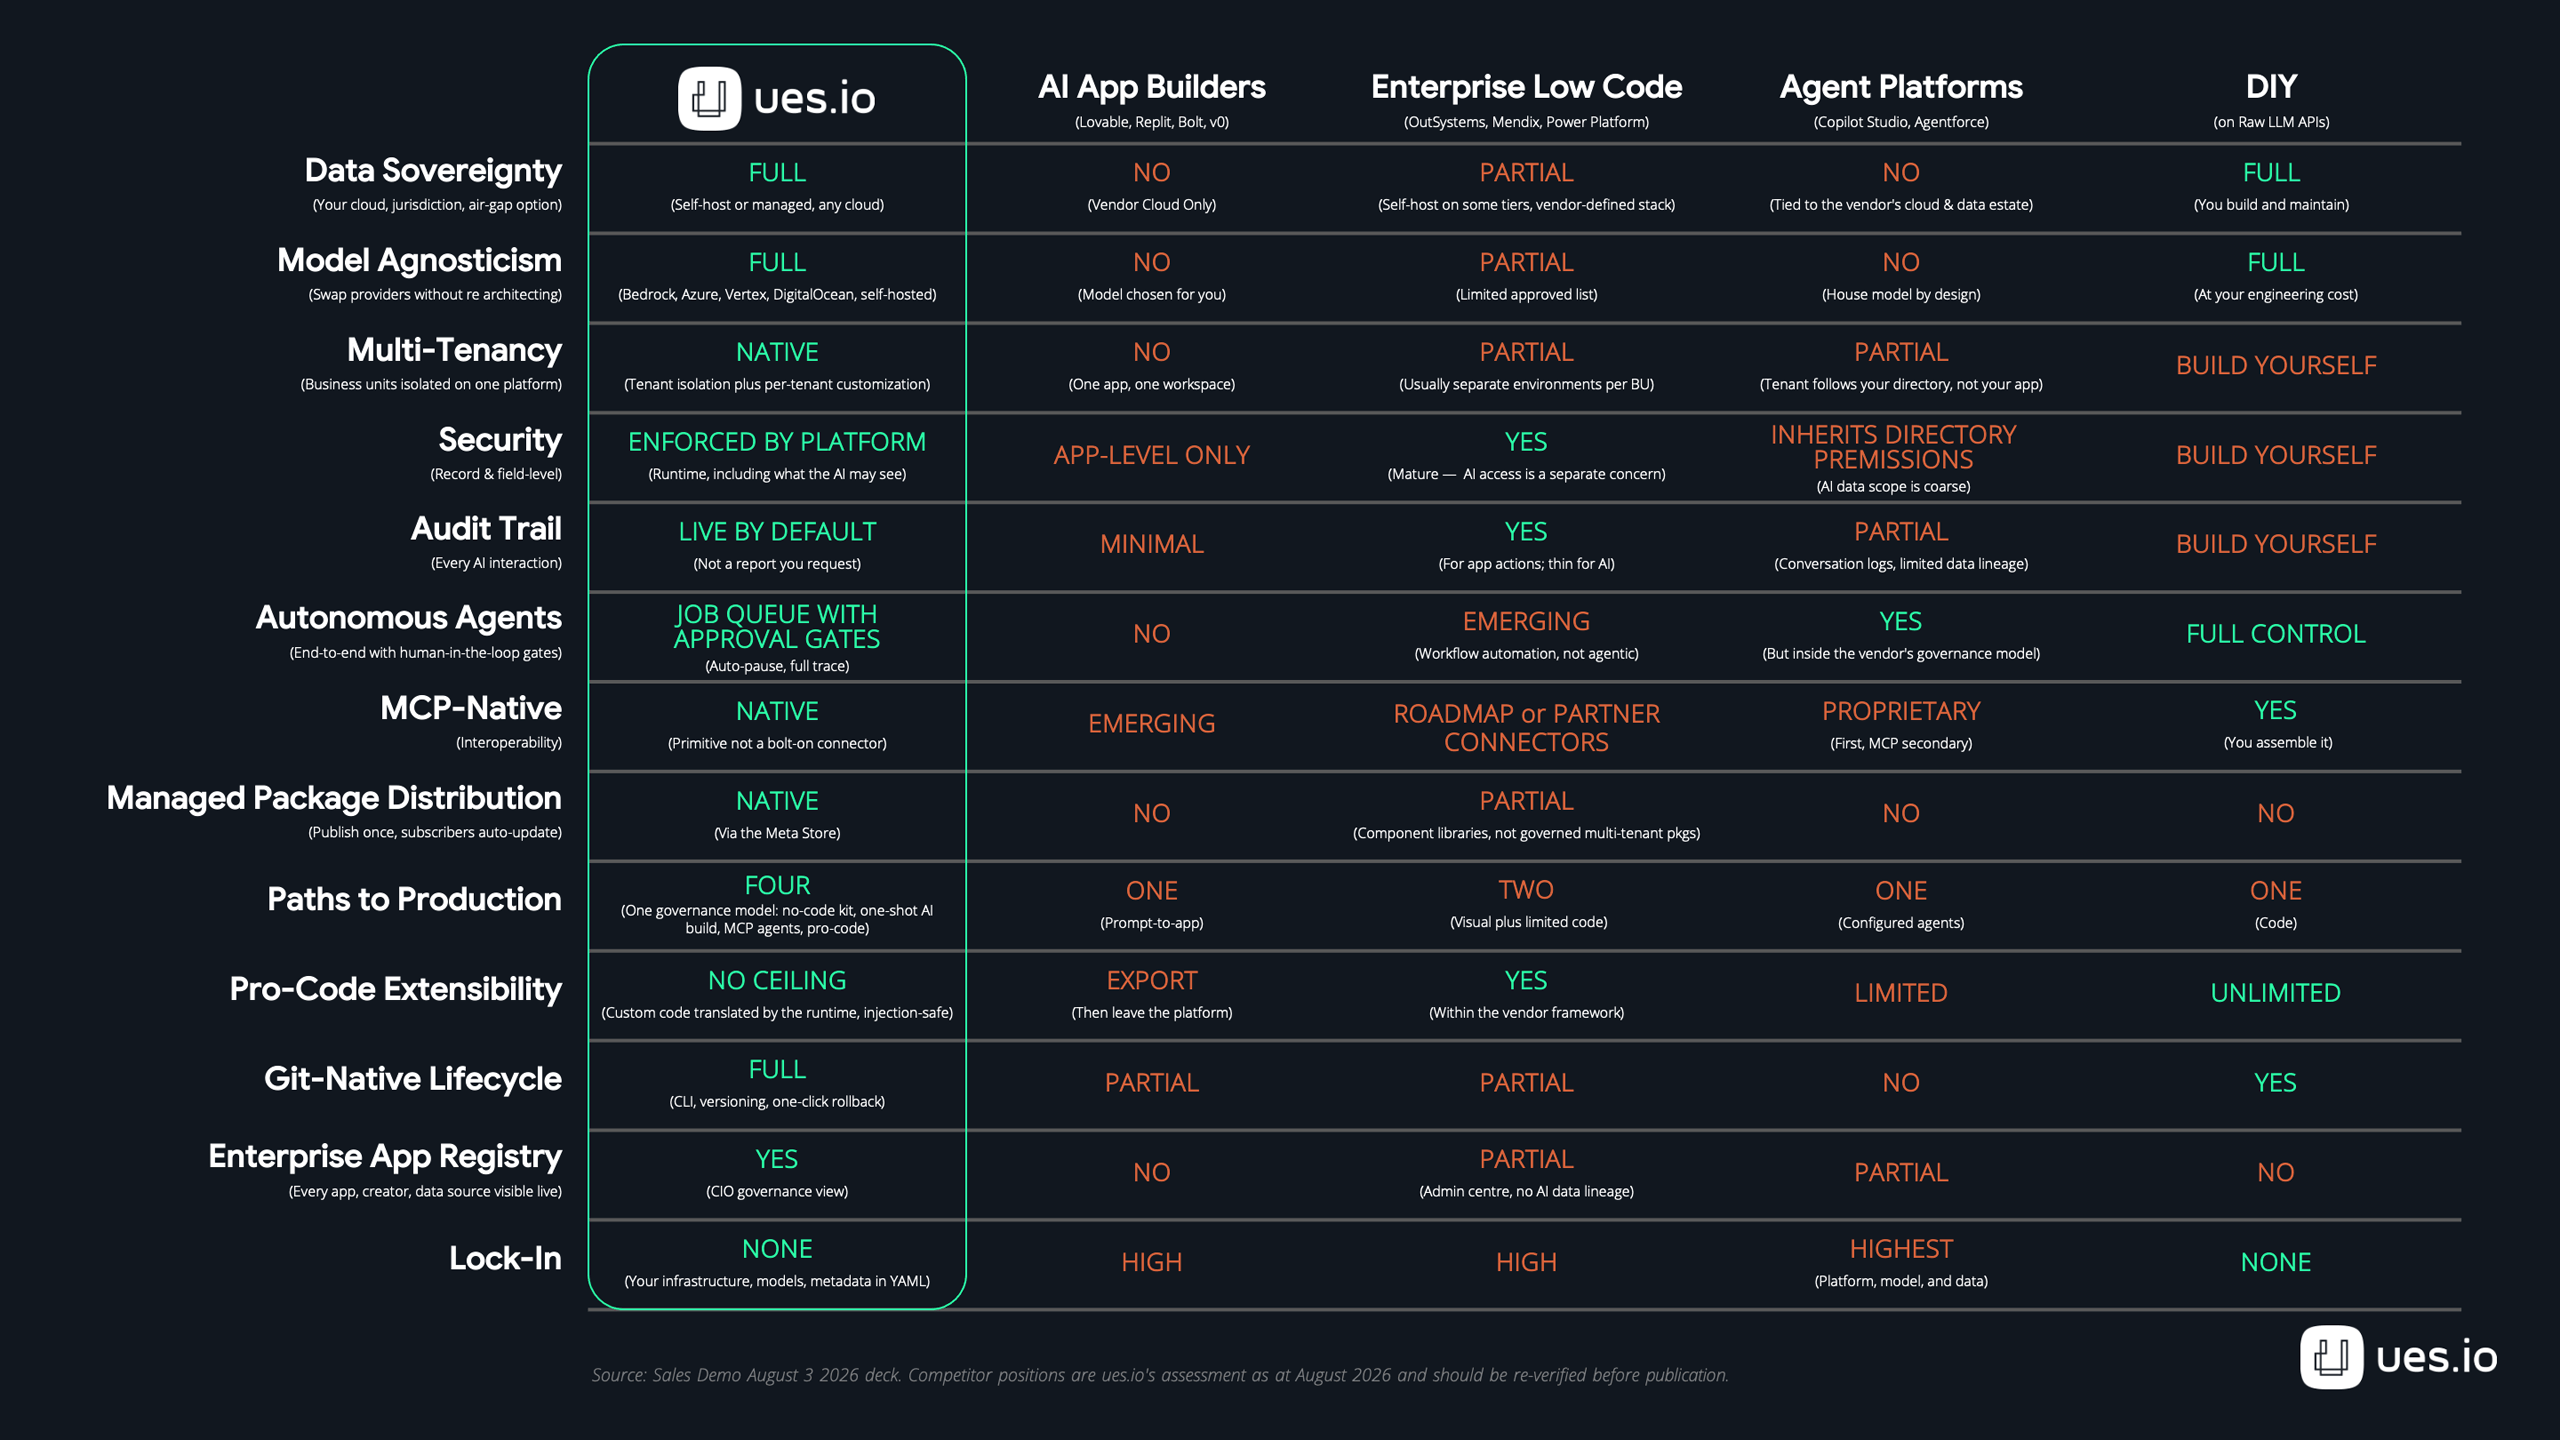This screenshot has width=2560, height=1440.
Task: Click BUILD YOURSELF in Multi-Tenancy row
Action: pos(2276,366)
